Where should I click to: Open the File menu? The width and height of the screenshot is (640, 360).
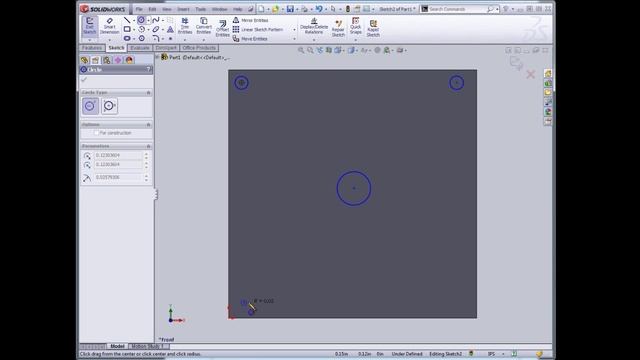coord(139,9)
